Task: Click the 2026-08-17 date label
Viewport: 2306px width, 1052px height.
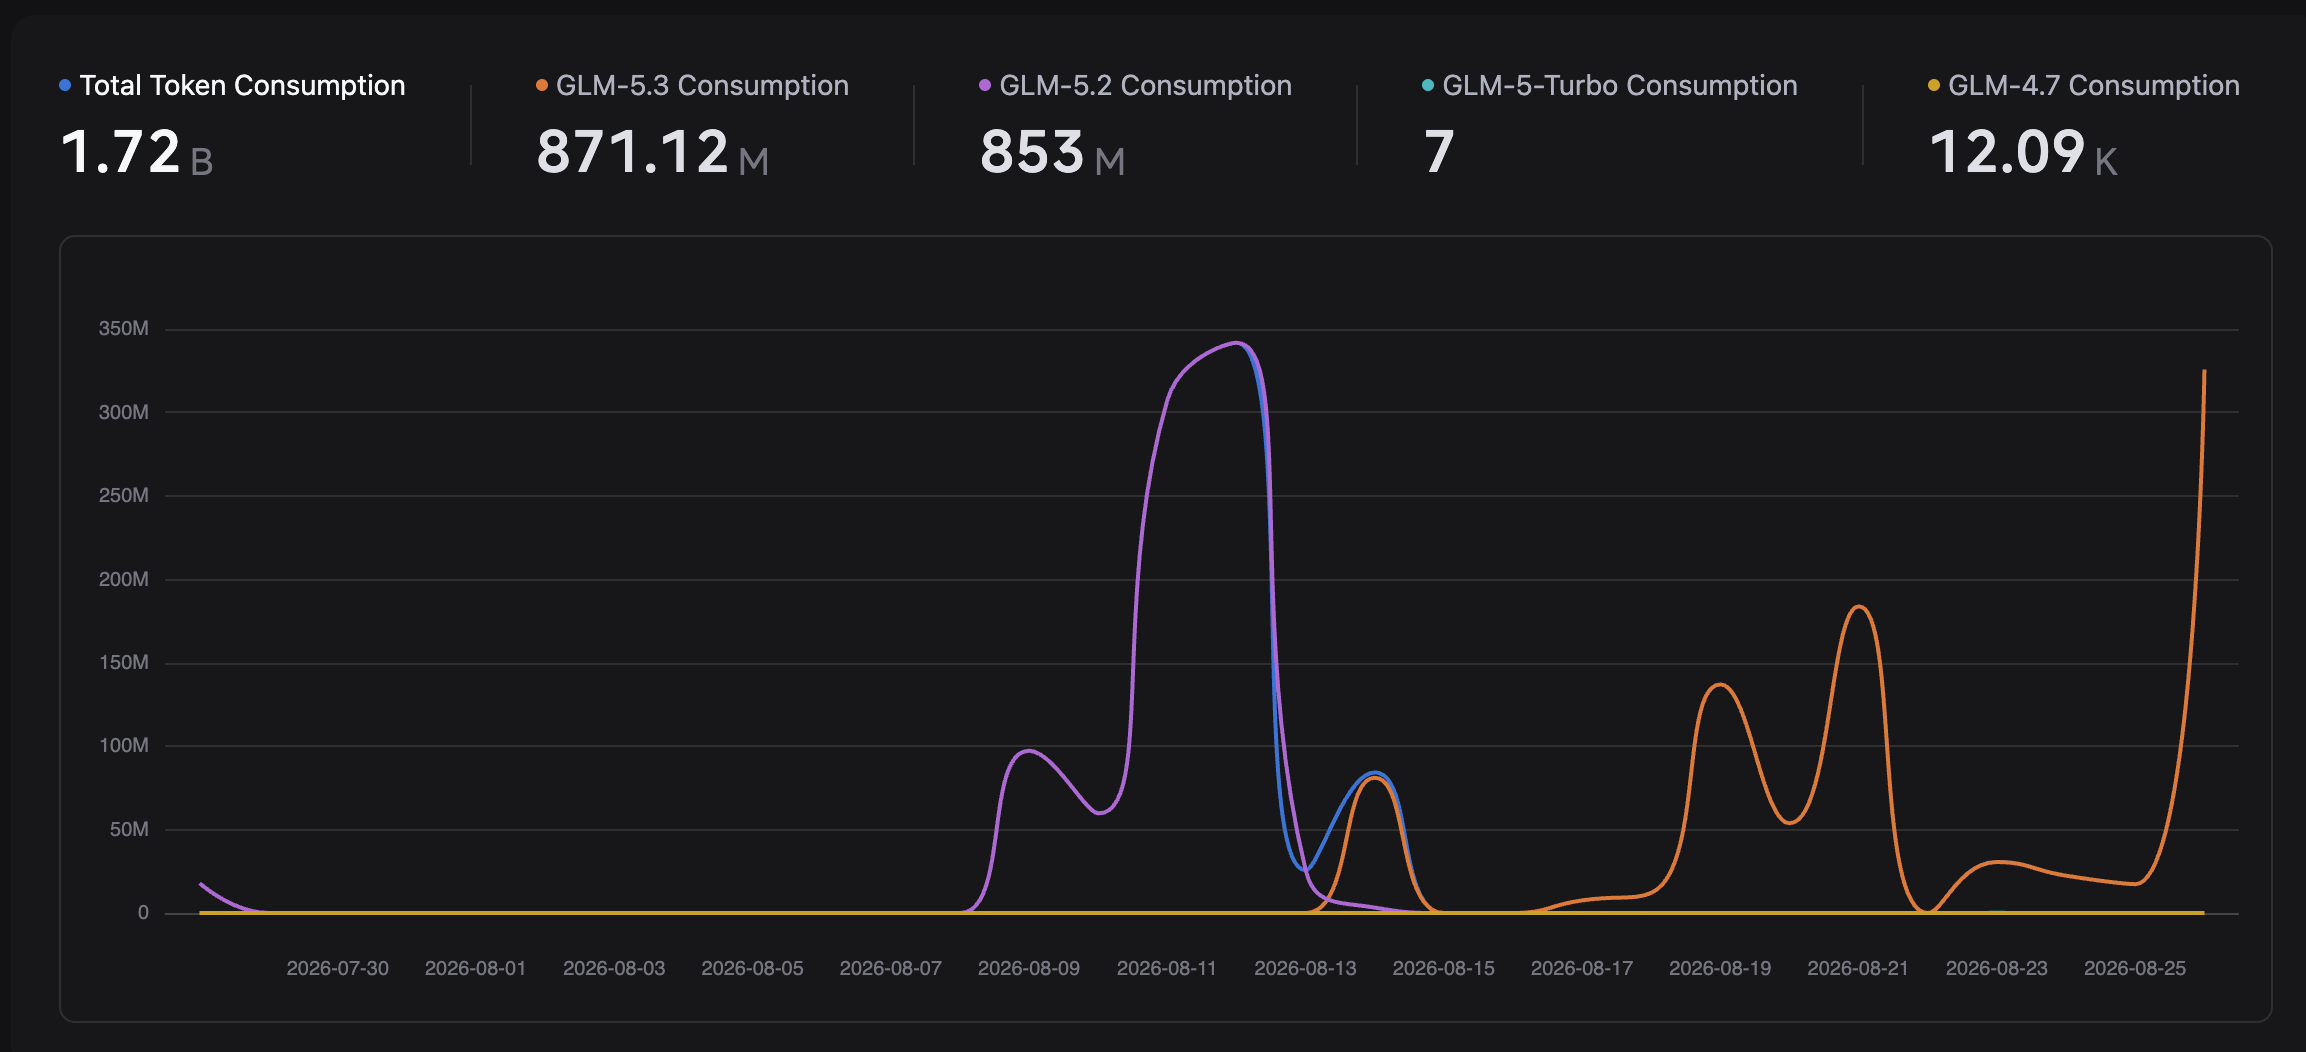Action: click(1582, 969)
